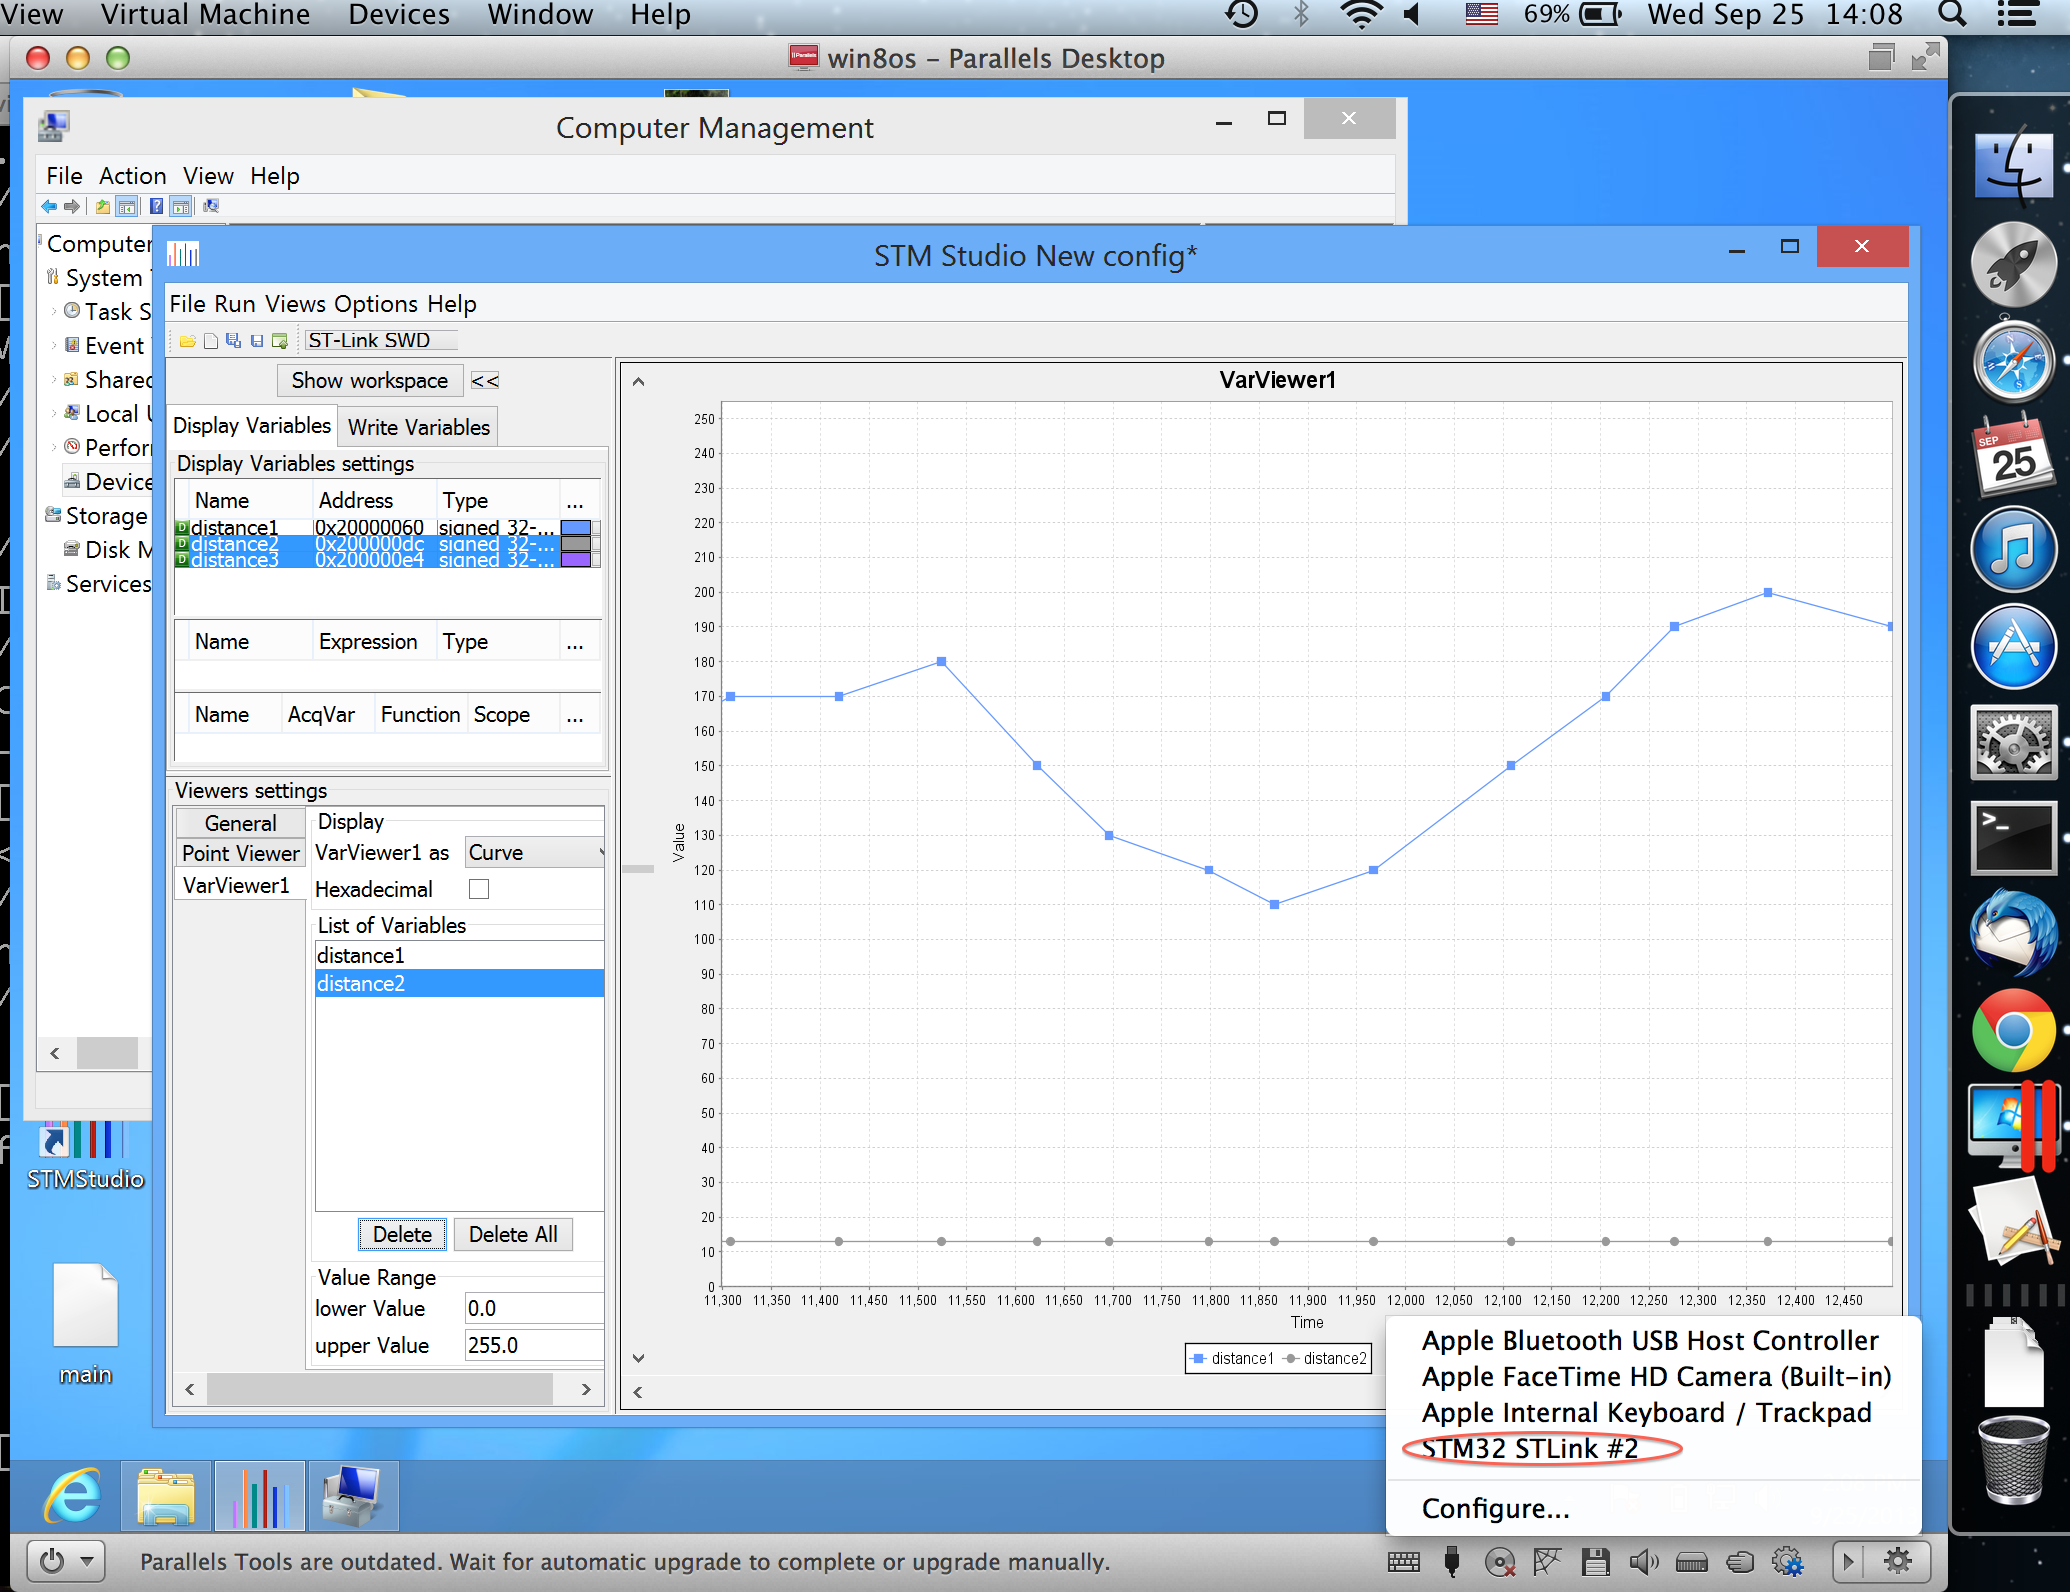Click the Parallels shared folders hand icon
The height and width of the screenshot is (1592, 2070).
(x=1740, y=1561)
